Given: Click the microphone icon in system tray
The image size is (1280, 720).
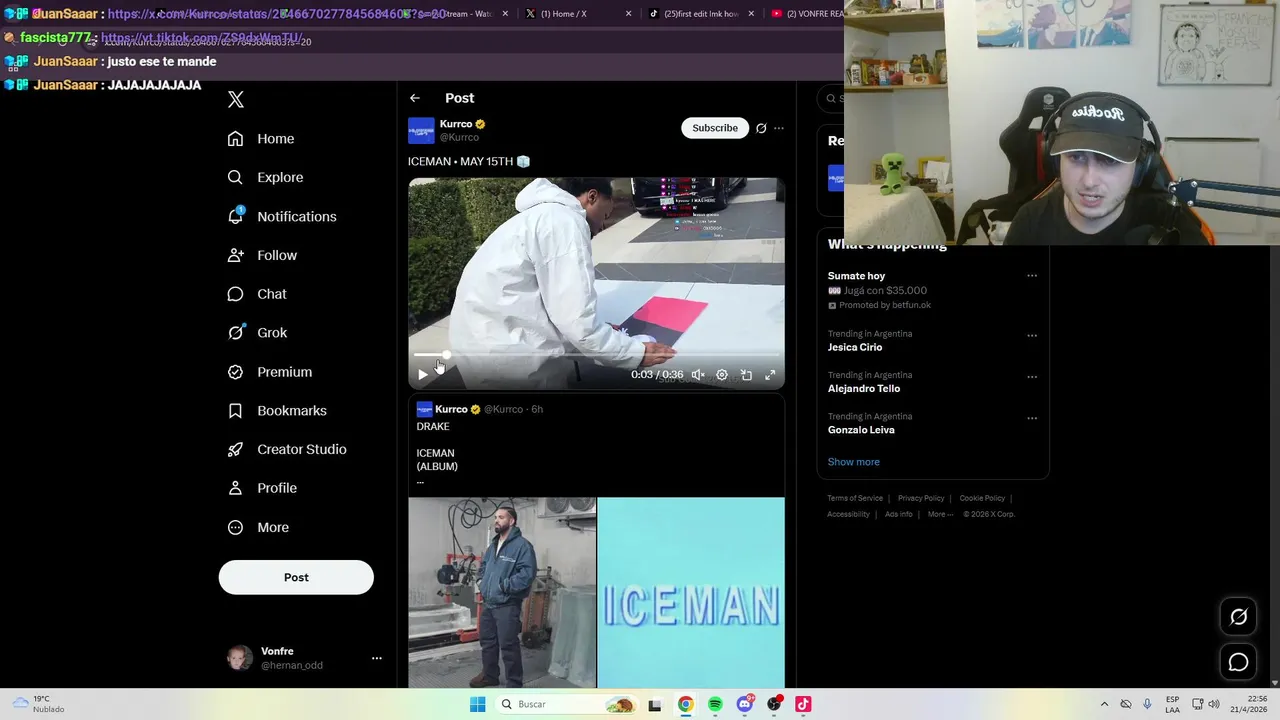Looking at the screenshot, I should 1147,704.
